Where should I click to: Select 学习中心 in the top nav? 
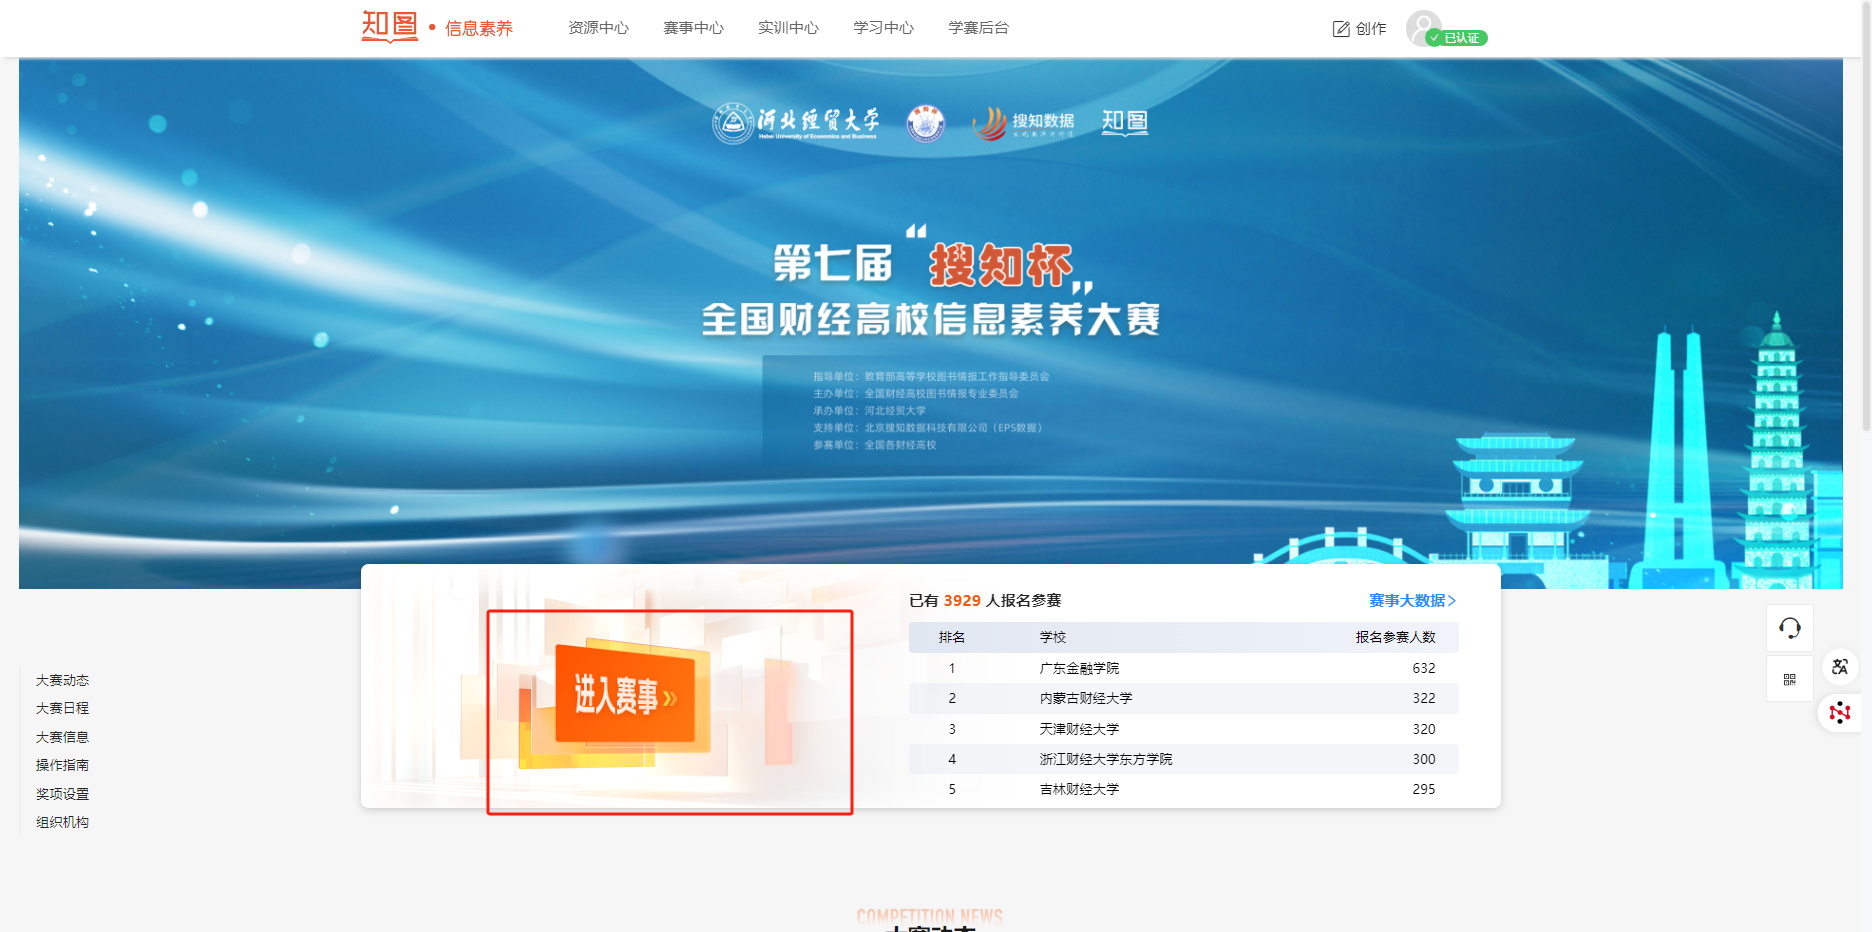pyautogui.click(x=883, y=28)
